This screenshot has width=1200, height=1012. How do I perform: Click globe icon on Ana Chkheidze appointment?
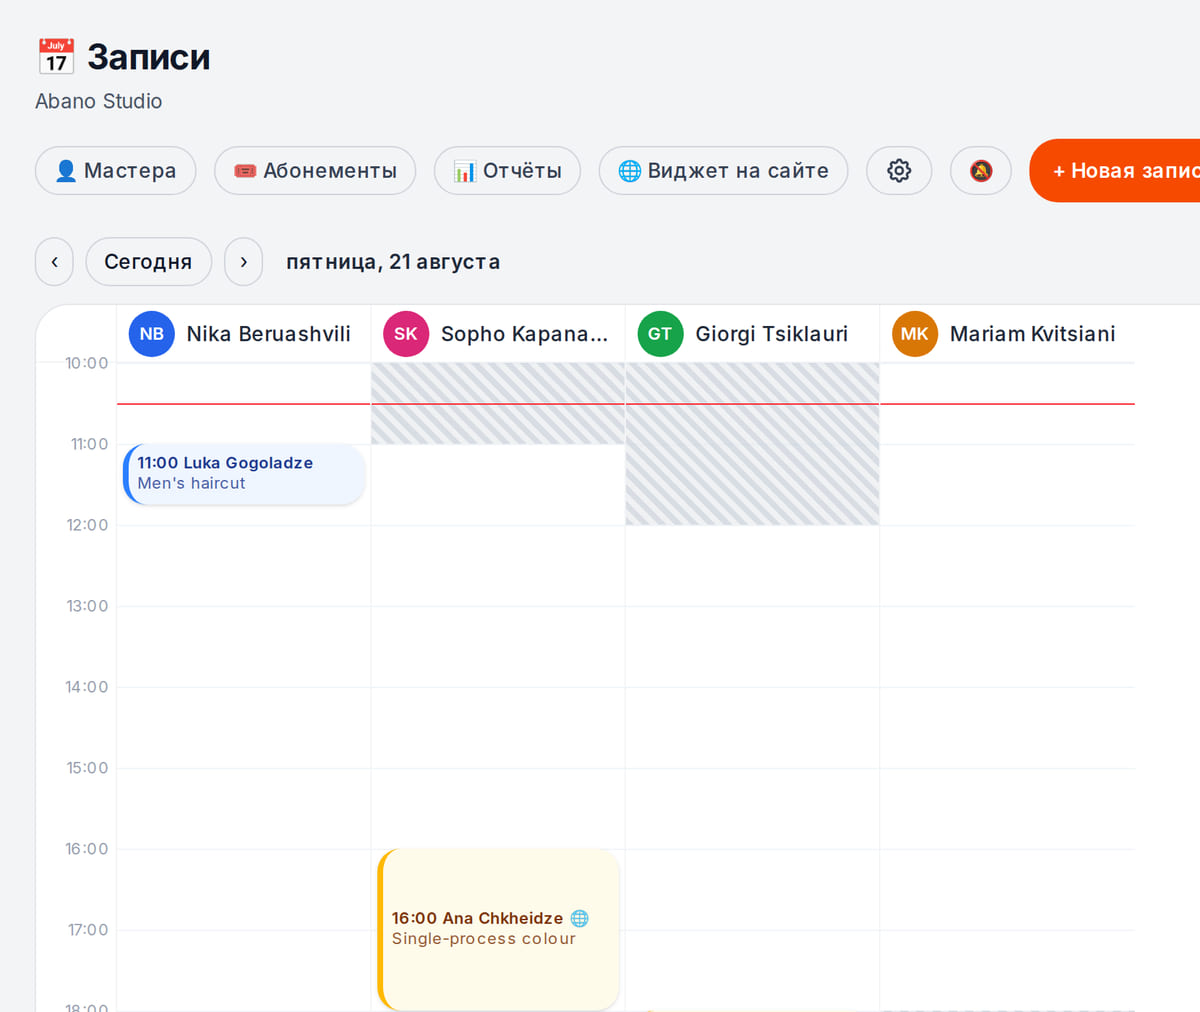(579, 918)
